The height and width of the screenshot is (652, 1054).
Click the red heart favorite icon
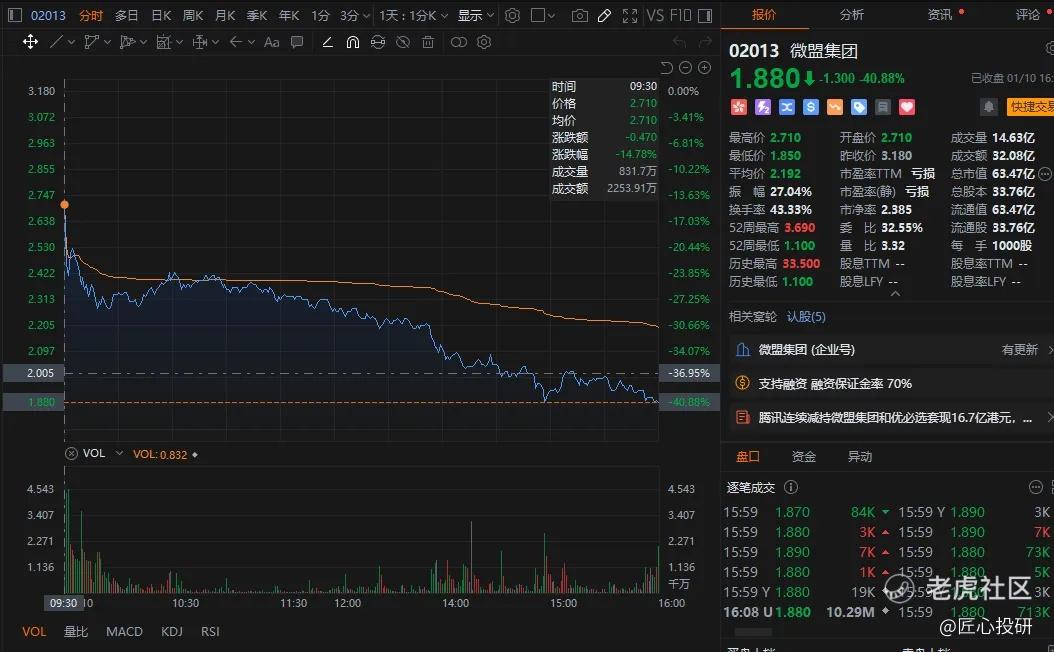click(x=907, y=107)
